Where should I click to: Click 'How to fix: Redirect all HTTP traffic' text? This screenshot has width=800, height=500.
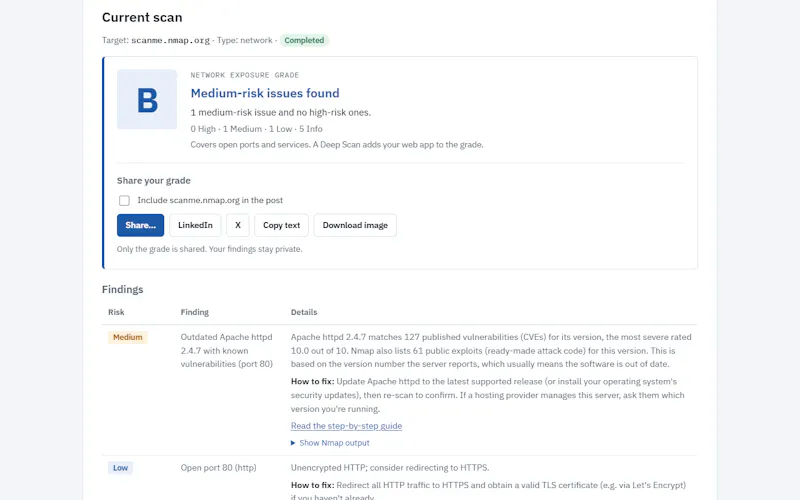click(x=488, y=491)
